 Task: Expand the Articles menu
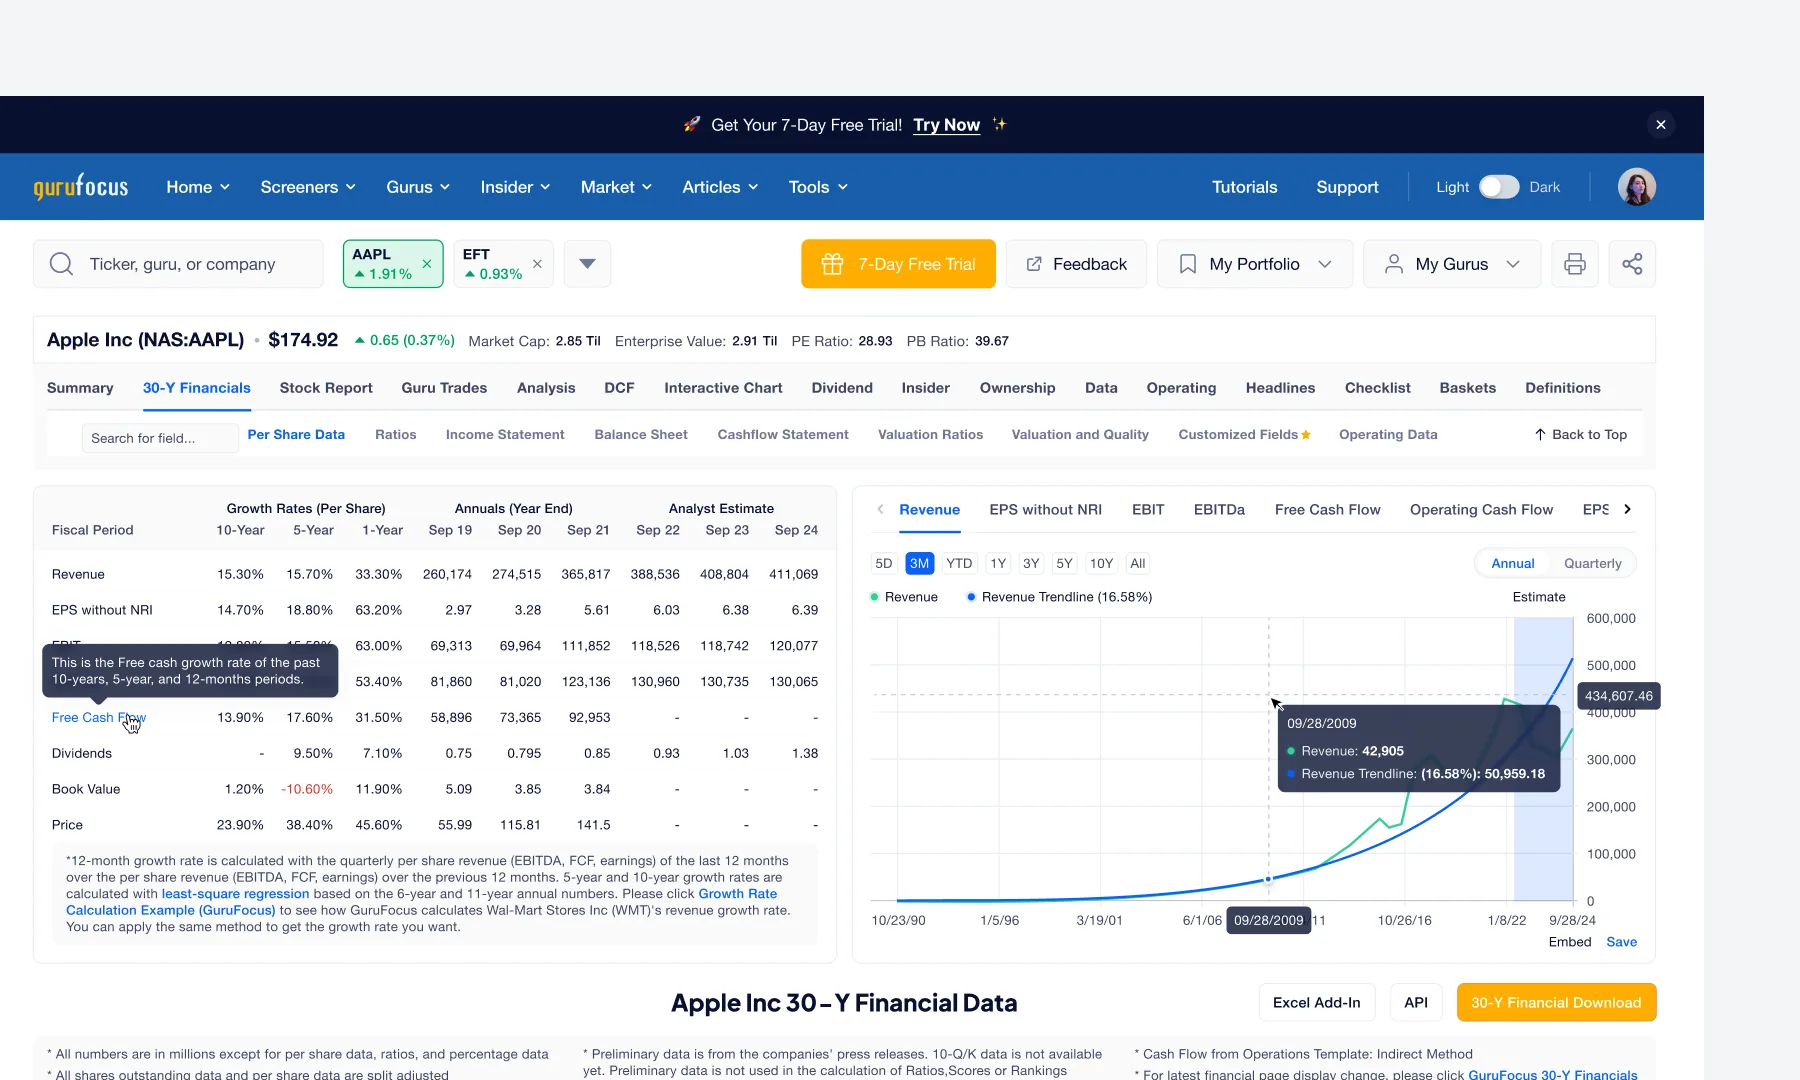[x=720, y=187]
